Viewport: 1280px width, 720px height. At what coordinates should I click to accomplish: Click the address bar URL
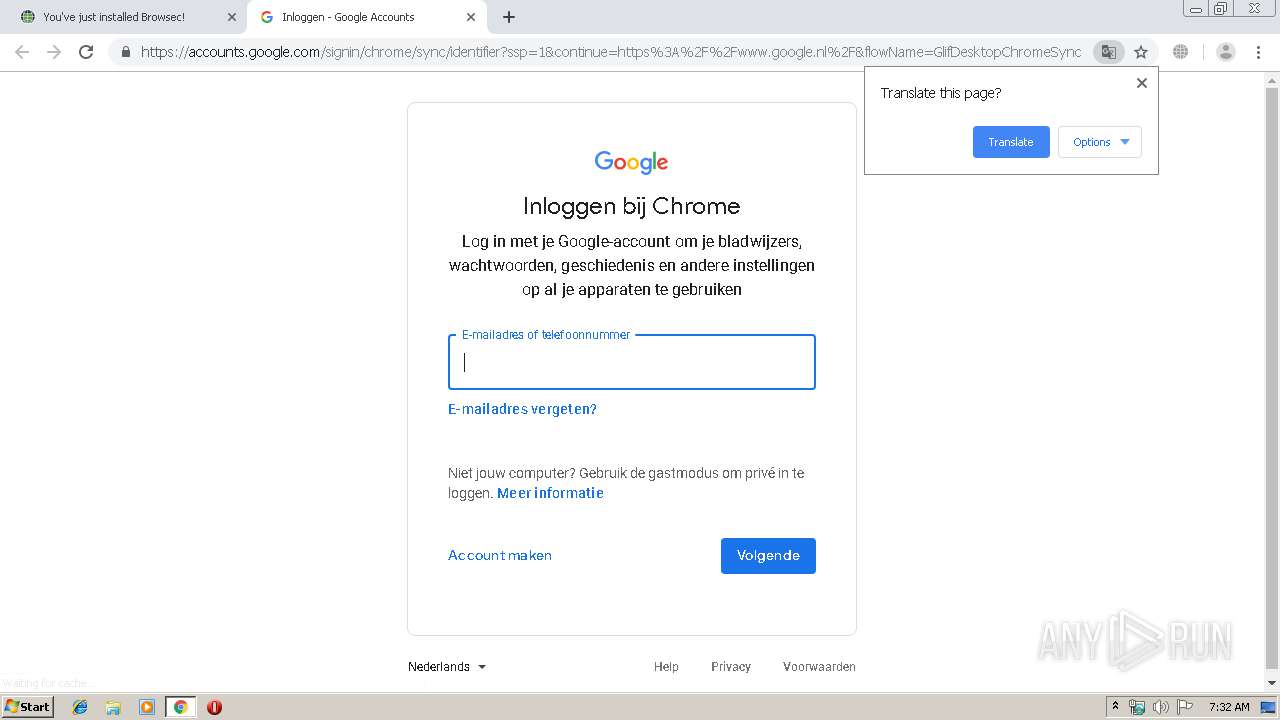coord(610,52)
